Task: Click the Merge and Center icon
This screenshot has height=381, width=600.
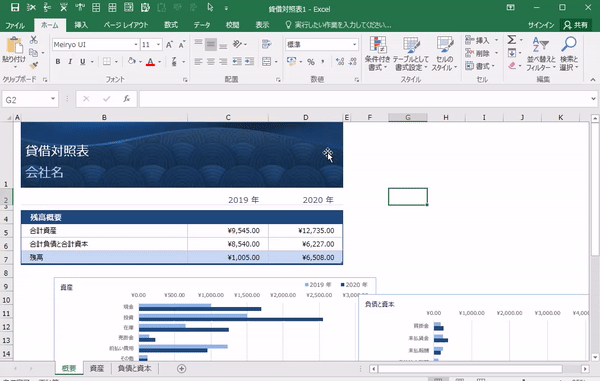Action: (x=267, y=62)
